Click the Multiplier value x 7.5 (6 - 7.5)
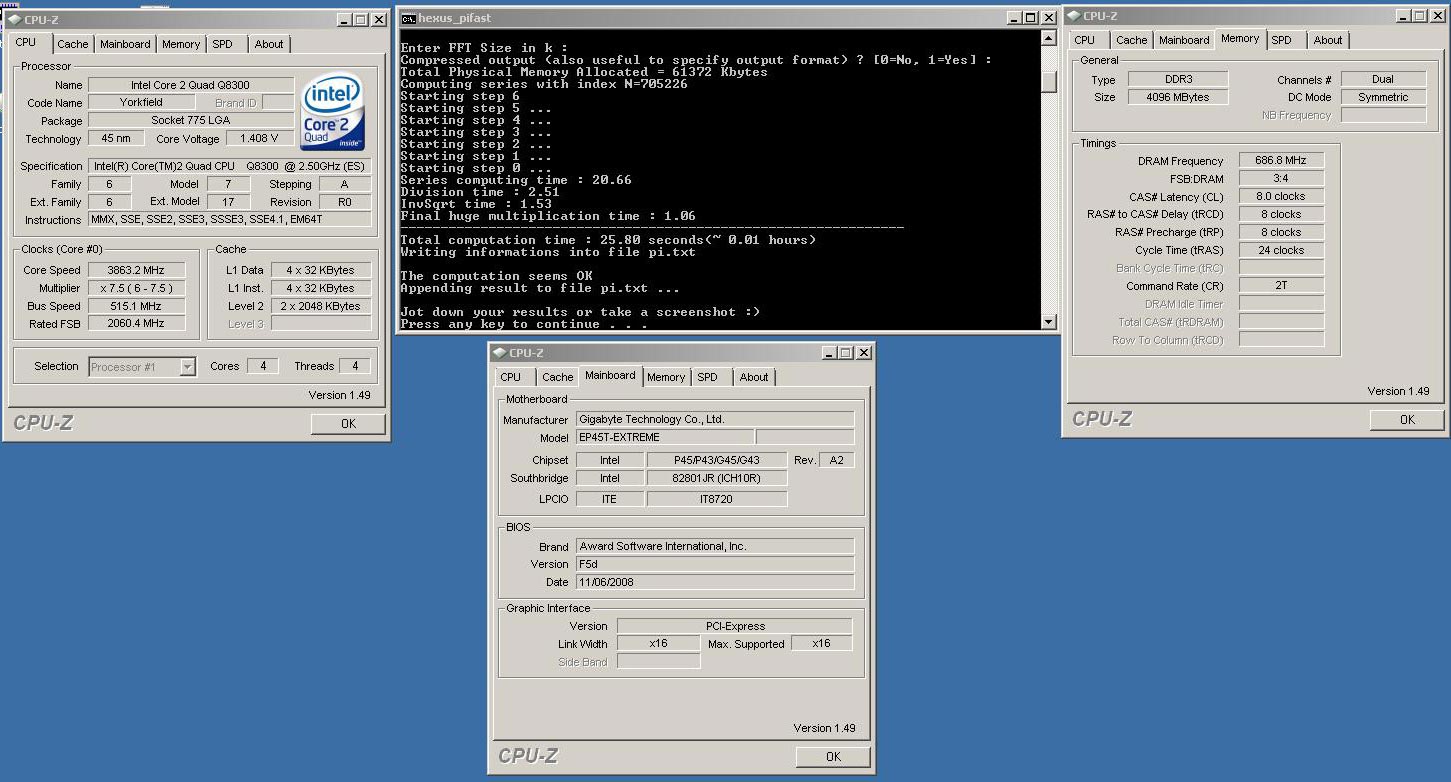Screen dimensions: 1451x782 137,288
